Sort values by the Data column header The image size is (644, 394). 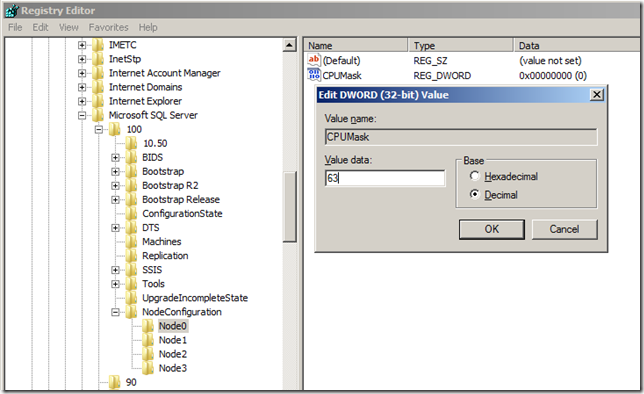coord(578,45)
